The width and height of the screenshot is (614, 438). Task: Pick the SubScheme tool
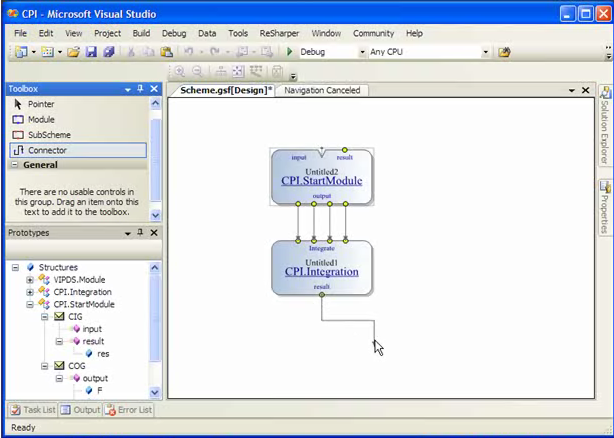pyautogui.click(x=48, y=134)
